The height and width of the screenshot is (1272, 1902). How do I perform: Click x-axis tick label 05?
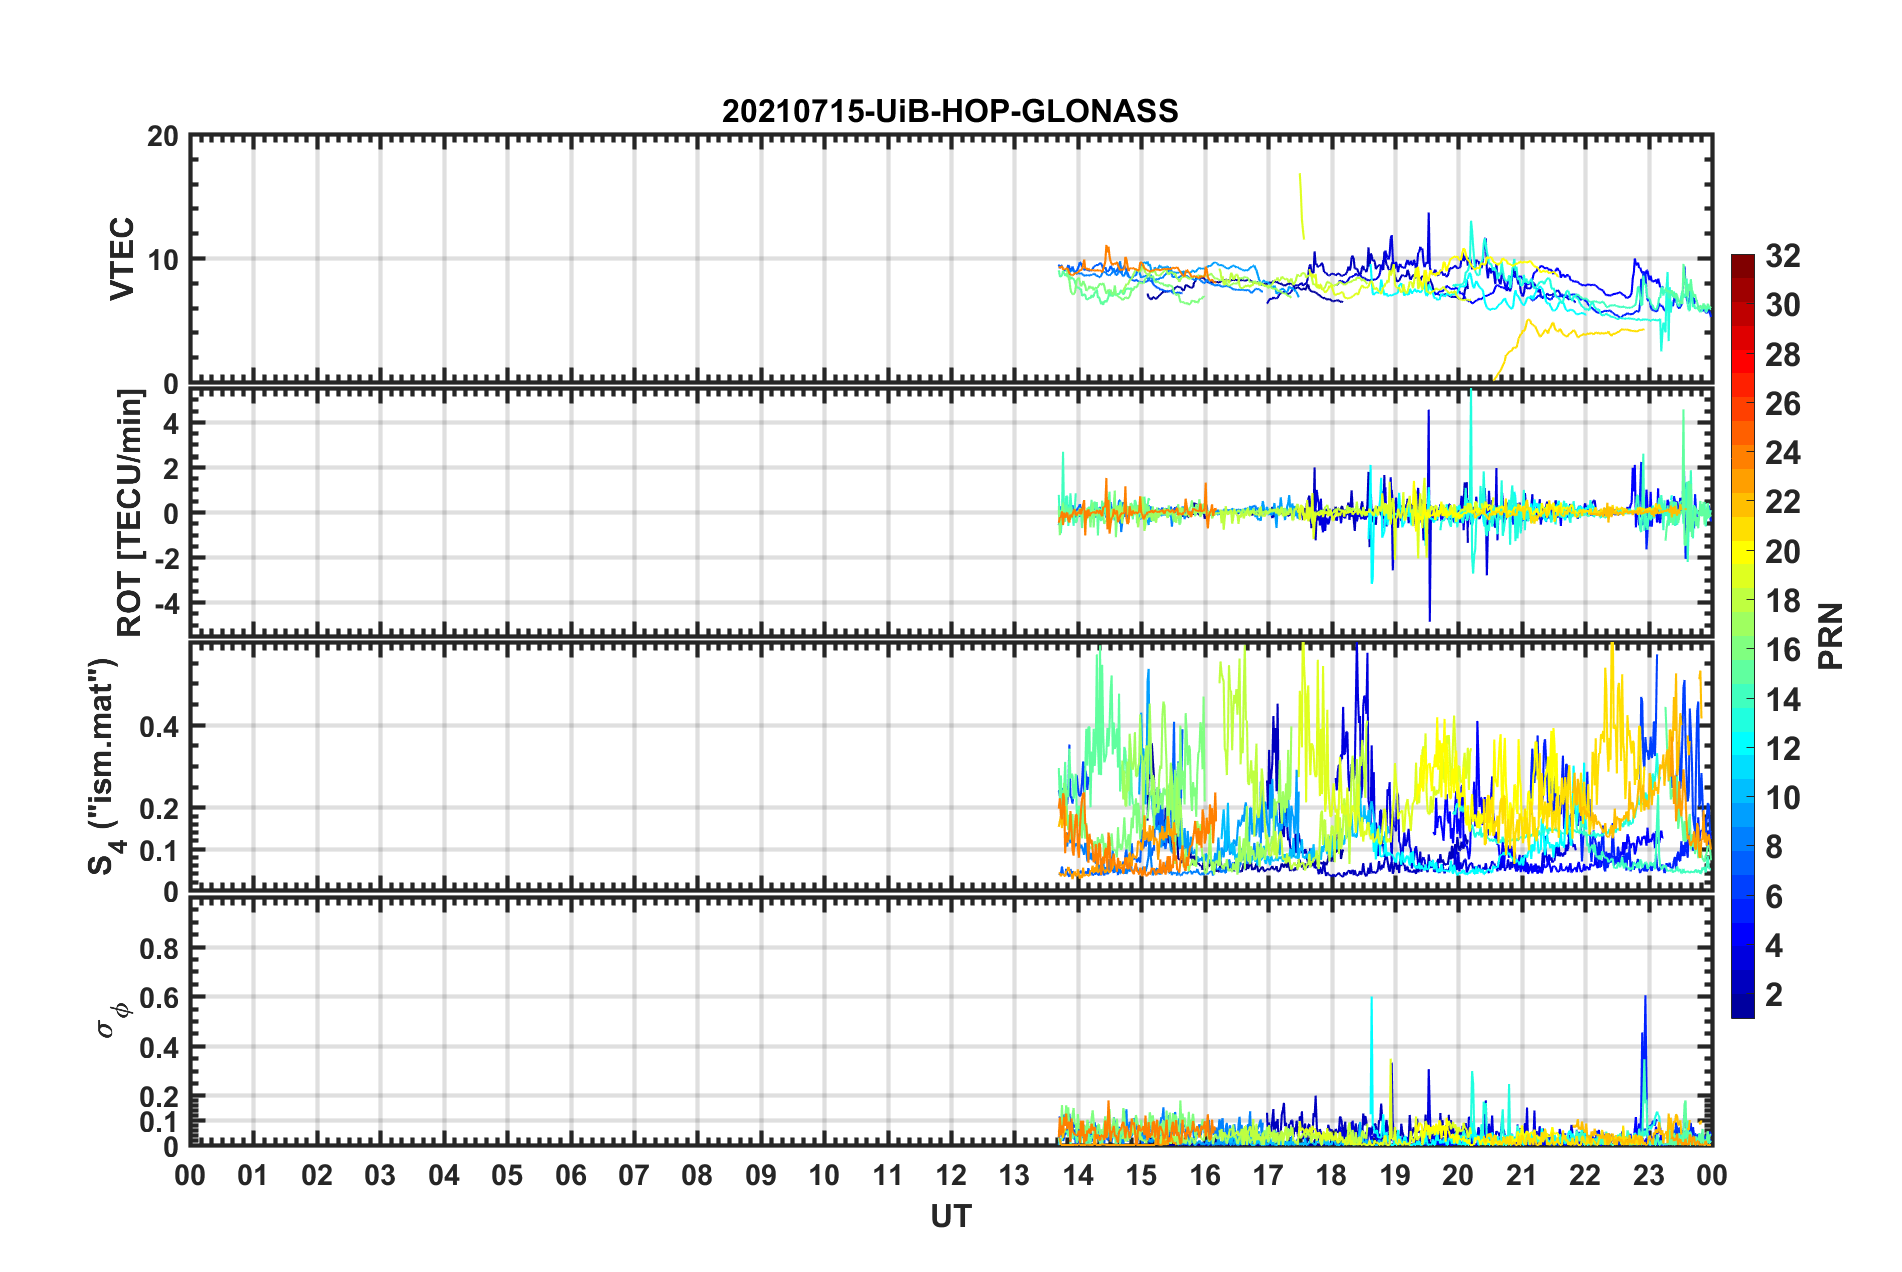coord(507,1175)
